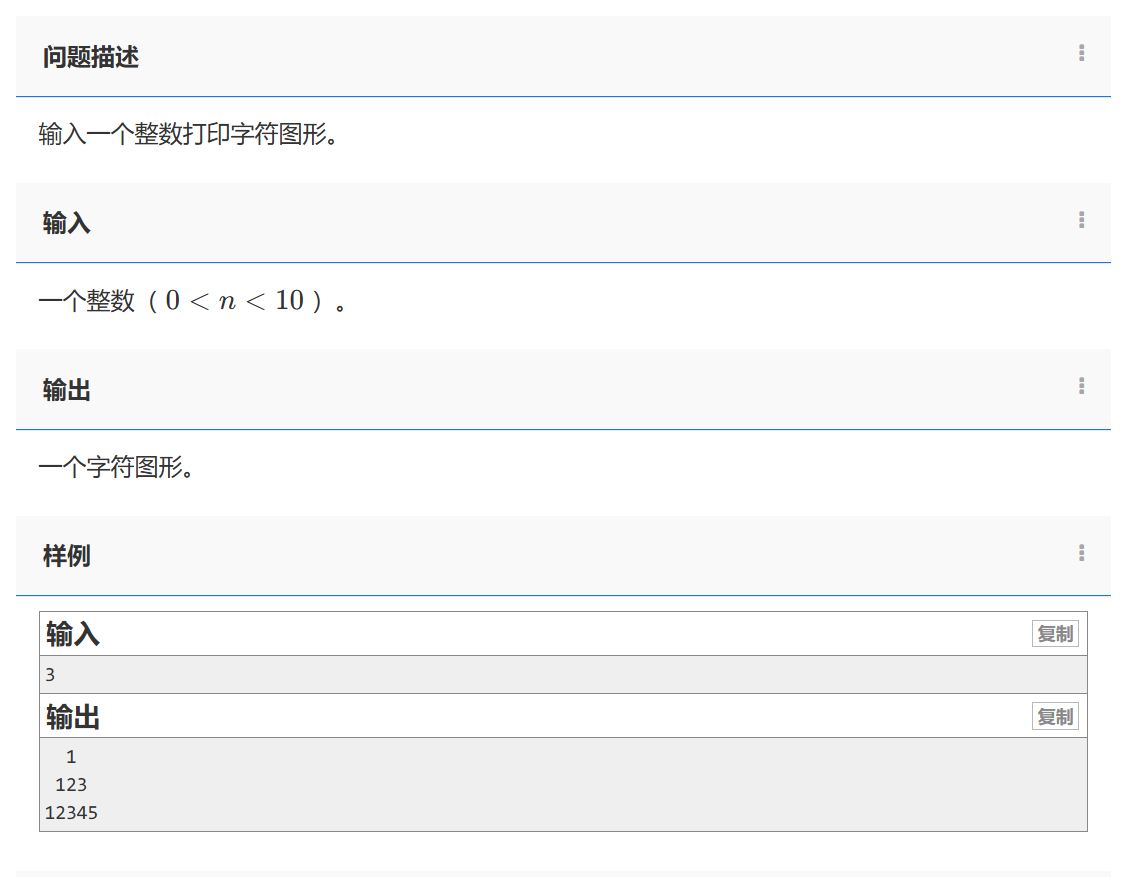Screen dimensions: 1128x877
Task: Select the sample input value 3
Action: pyautogui.click(x=47, y=674)
